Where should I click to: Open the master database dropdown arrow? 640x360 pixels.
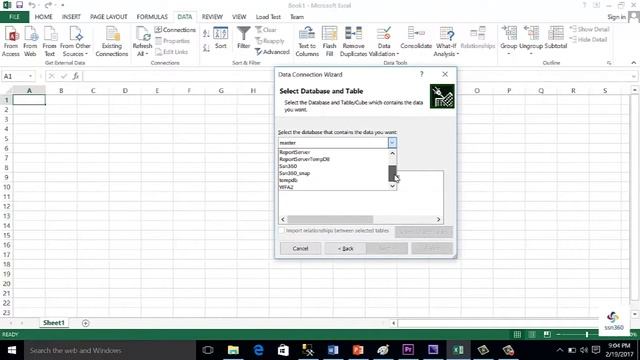coord(392,142)
